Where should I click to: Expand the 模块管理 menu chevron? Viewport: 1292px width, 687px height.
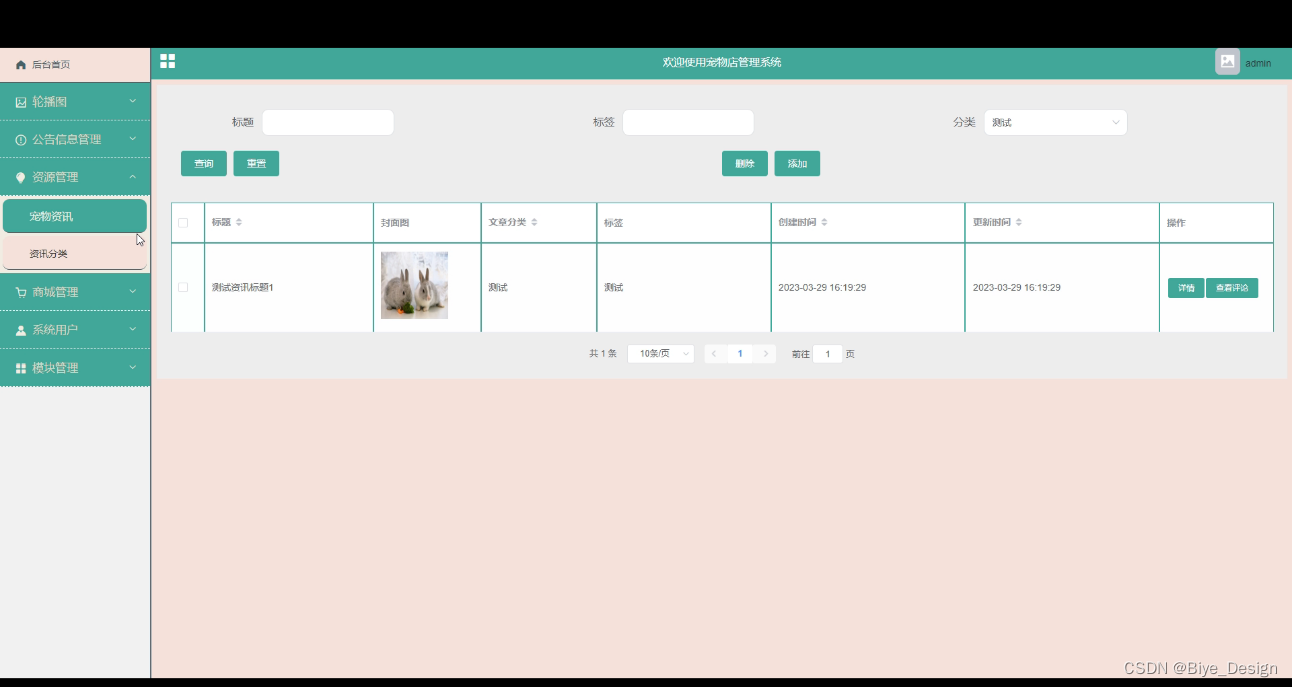(133, 366)
